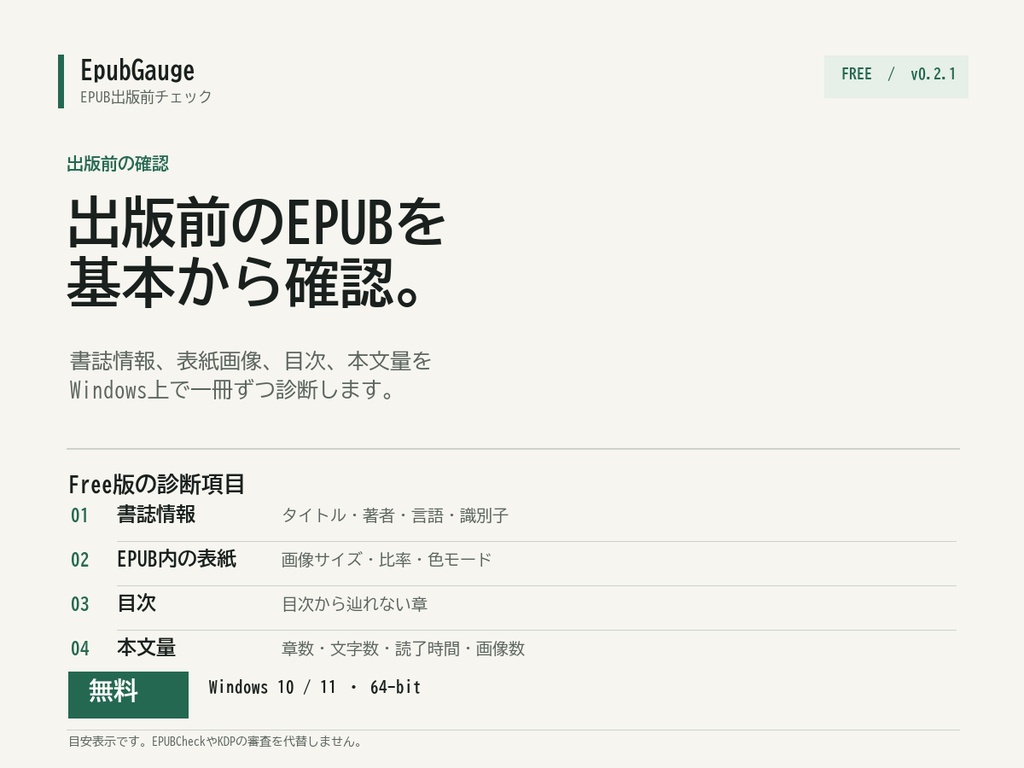Click the number "04" in the checklist

tap(80, 648)
